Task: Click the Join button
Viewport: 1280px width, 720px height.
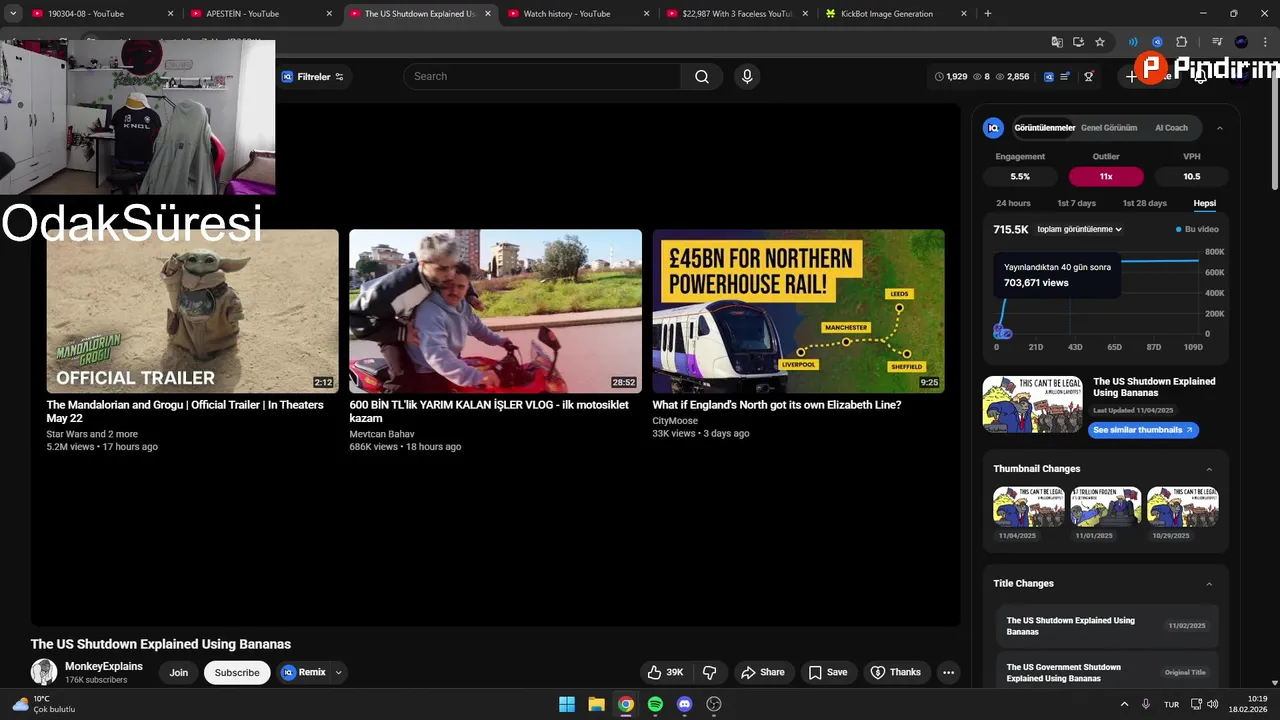Action: coord(178,673)
